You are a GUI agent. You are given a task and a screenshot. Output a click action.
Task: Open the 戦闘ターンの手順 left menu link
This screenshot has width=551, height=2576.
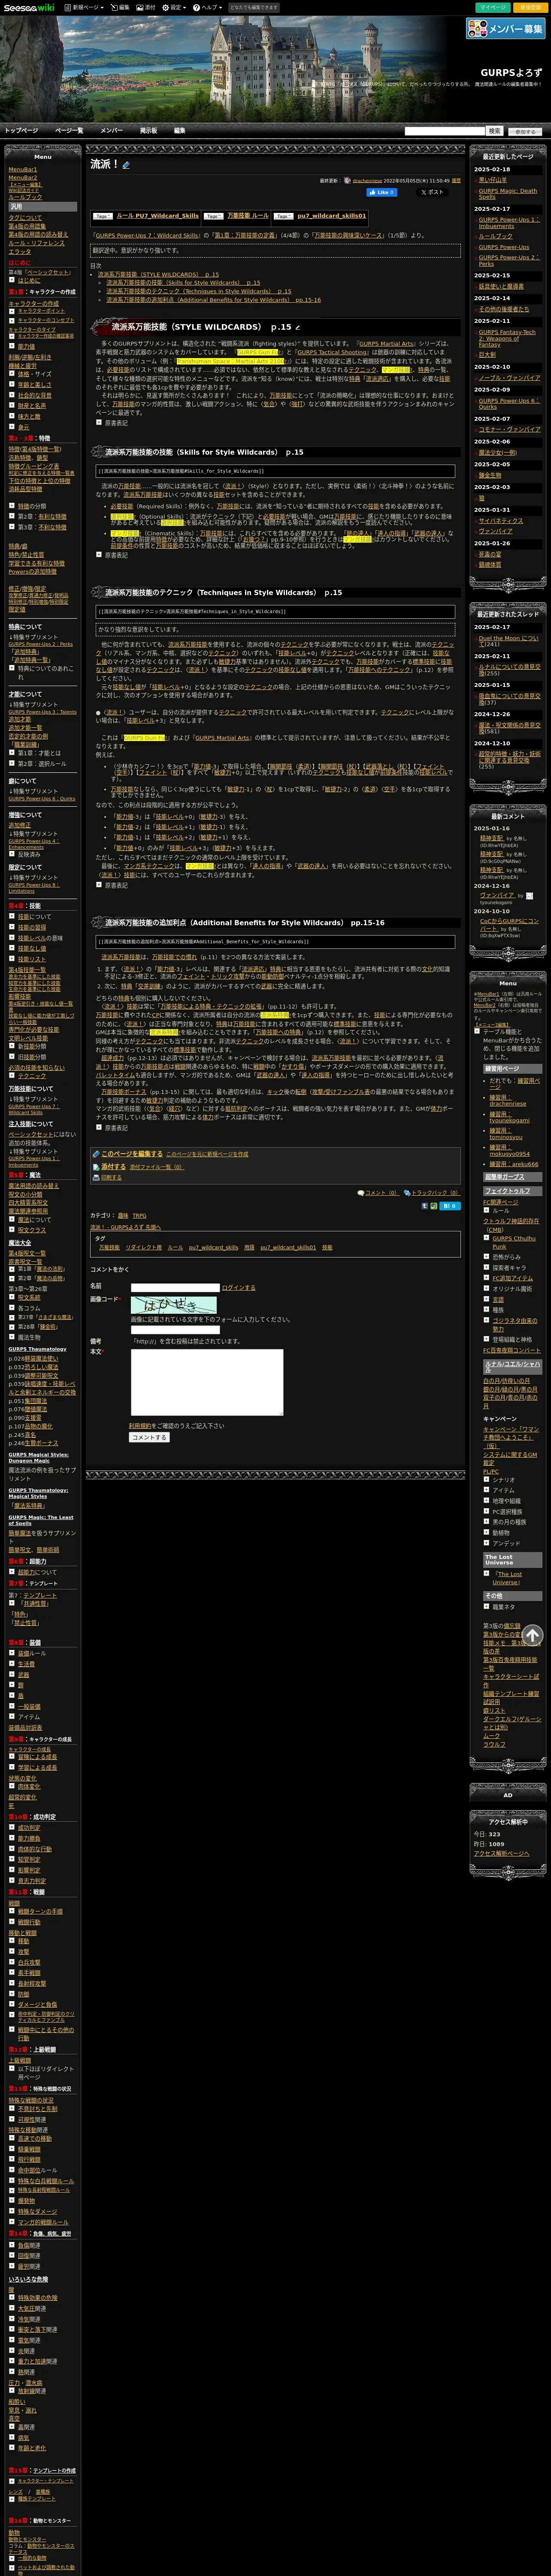point(40,1910)
